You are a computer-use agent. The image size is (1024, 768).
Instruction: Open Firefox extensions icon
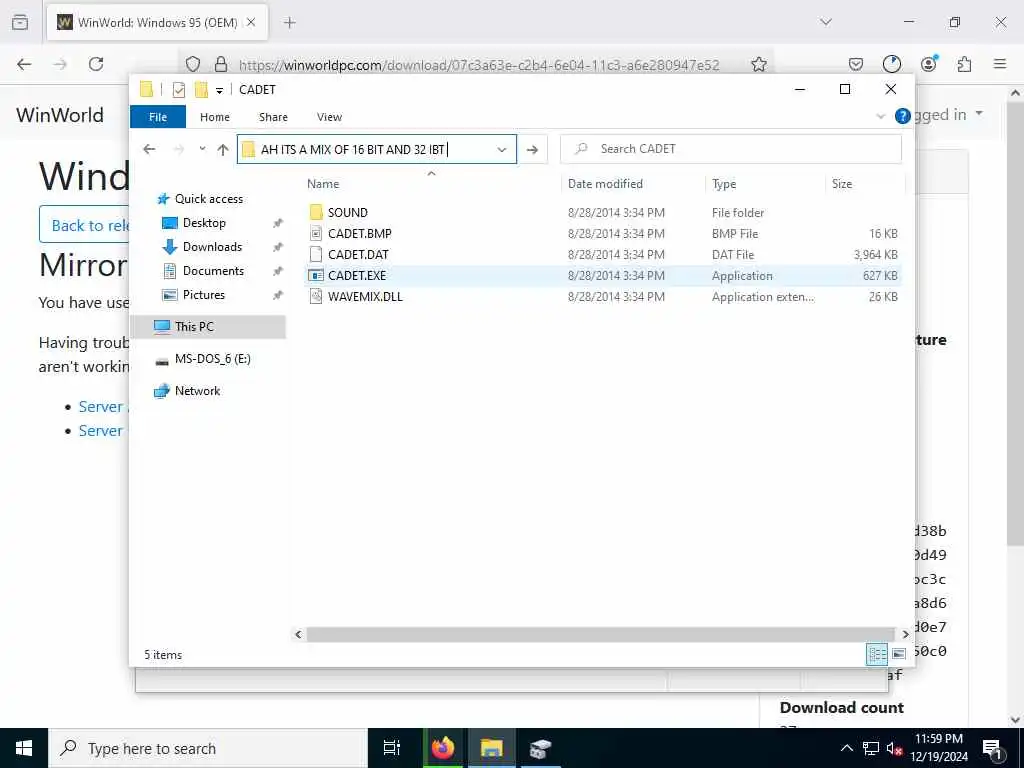pyautogui.click(x=964, y=64)
